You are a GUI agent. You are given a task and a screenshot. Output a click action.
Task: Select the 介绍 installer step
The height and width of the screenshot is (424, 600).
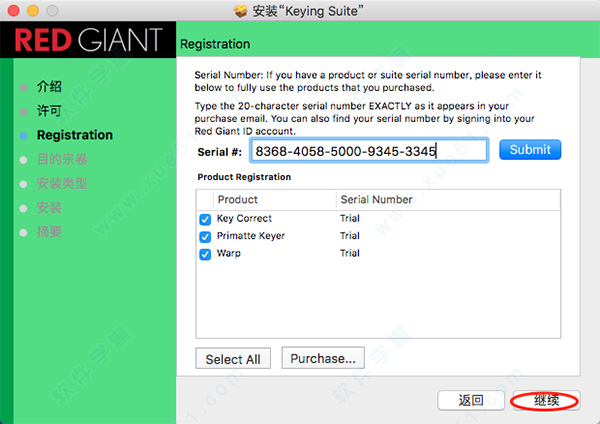click(x=49, y=86)
